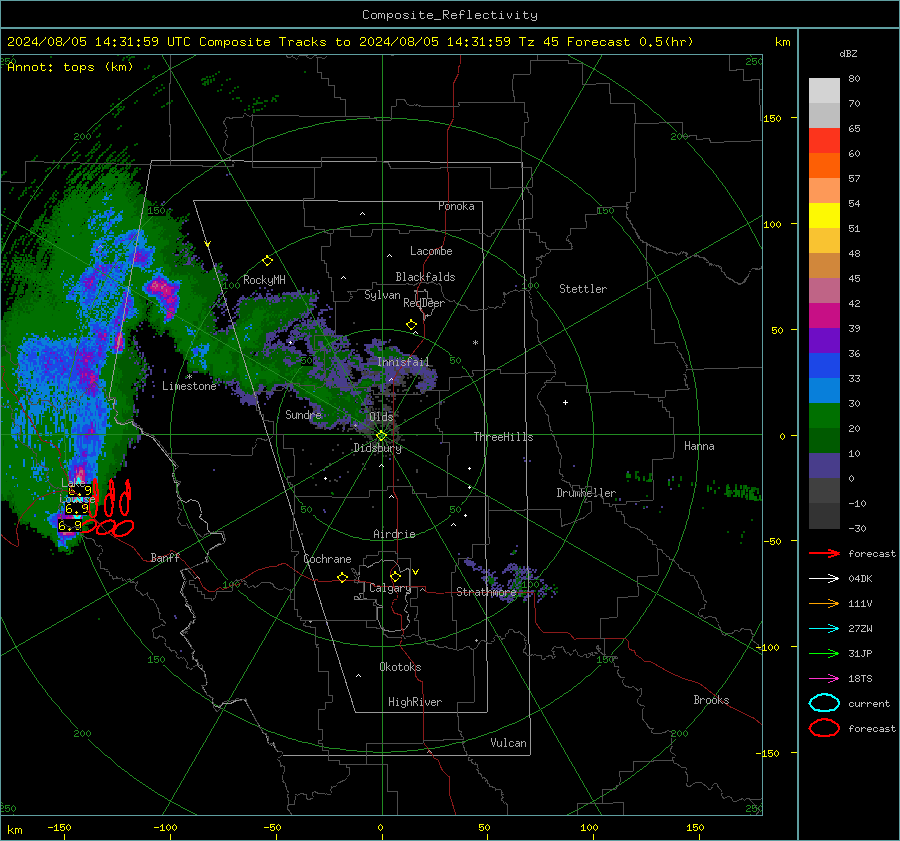The width and height of the screenshot is (900, 841).
Task: Click the Strathmore town label
Action: [486, 592]
